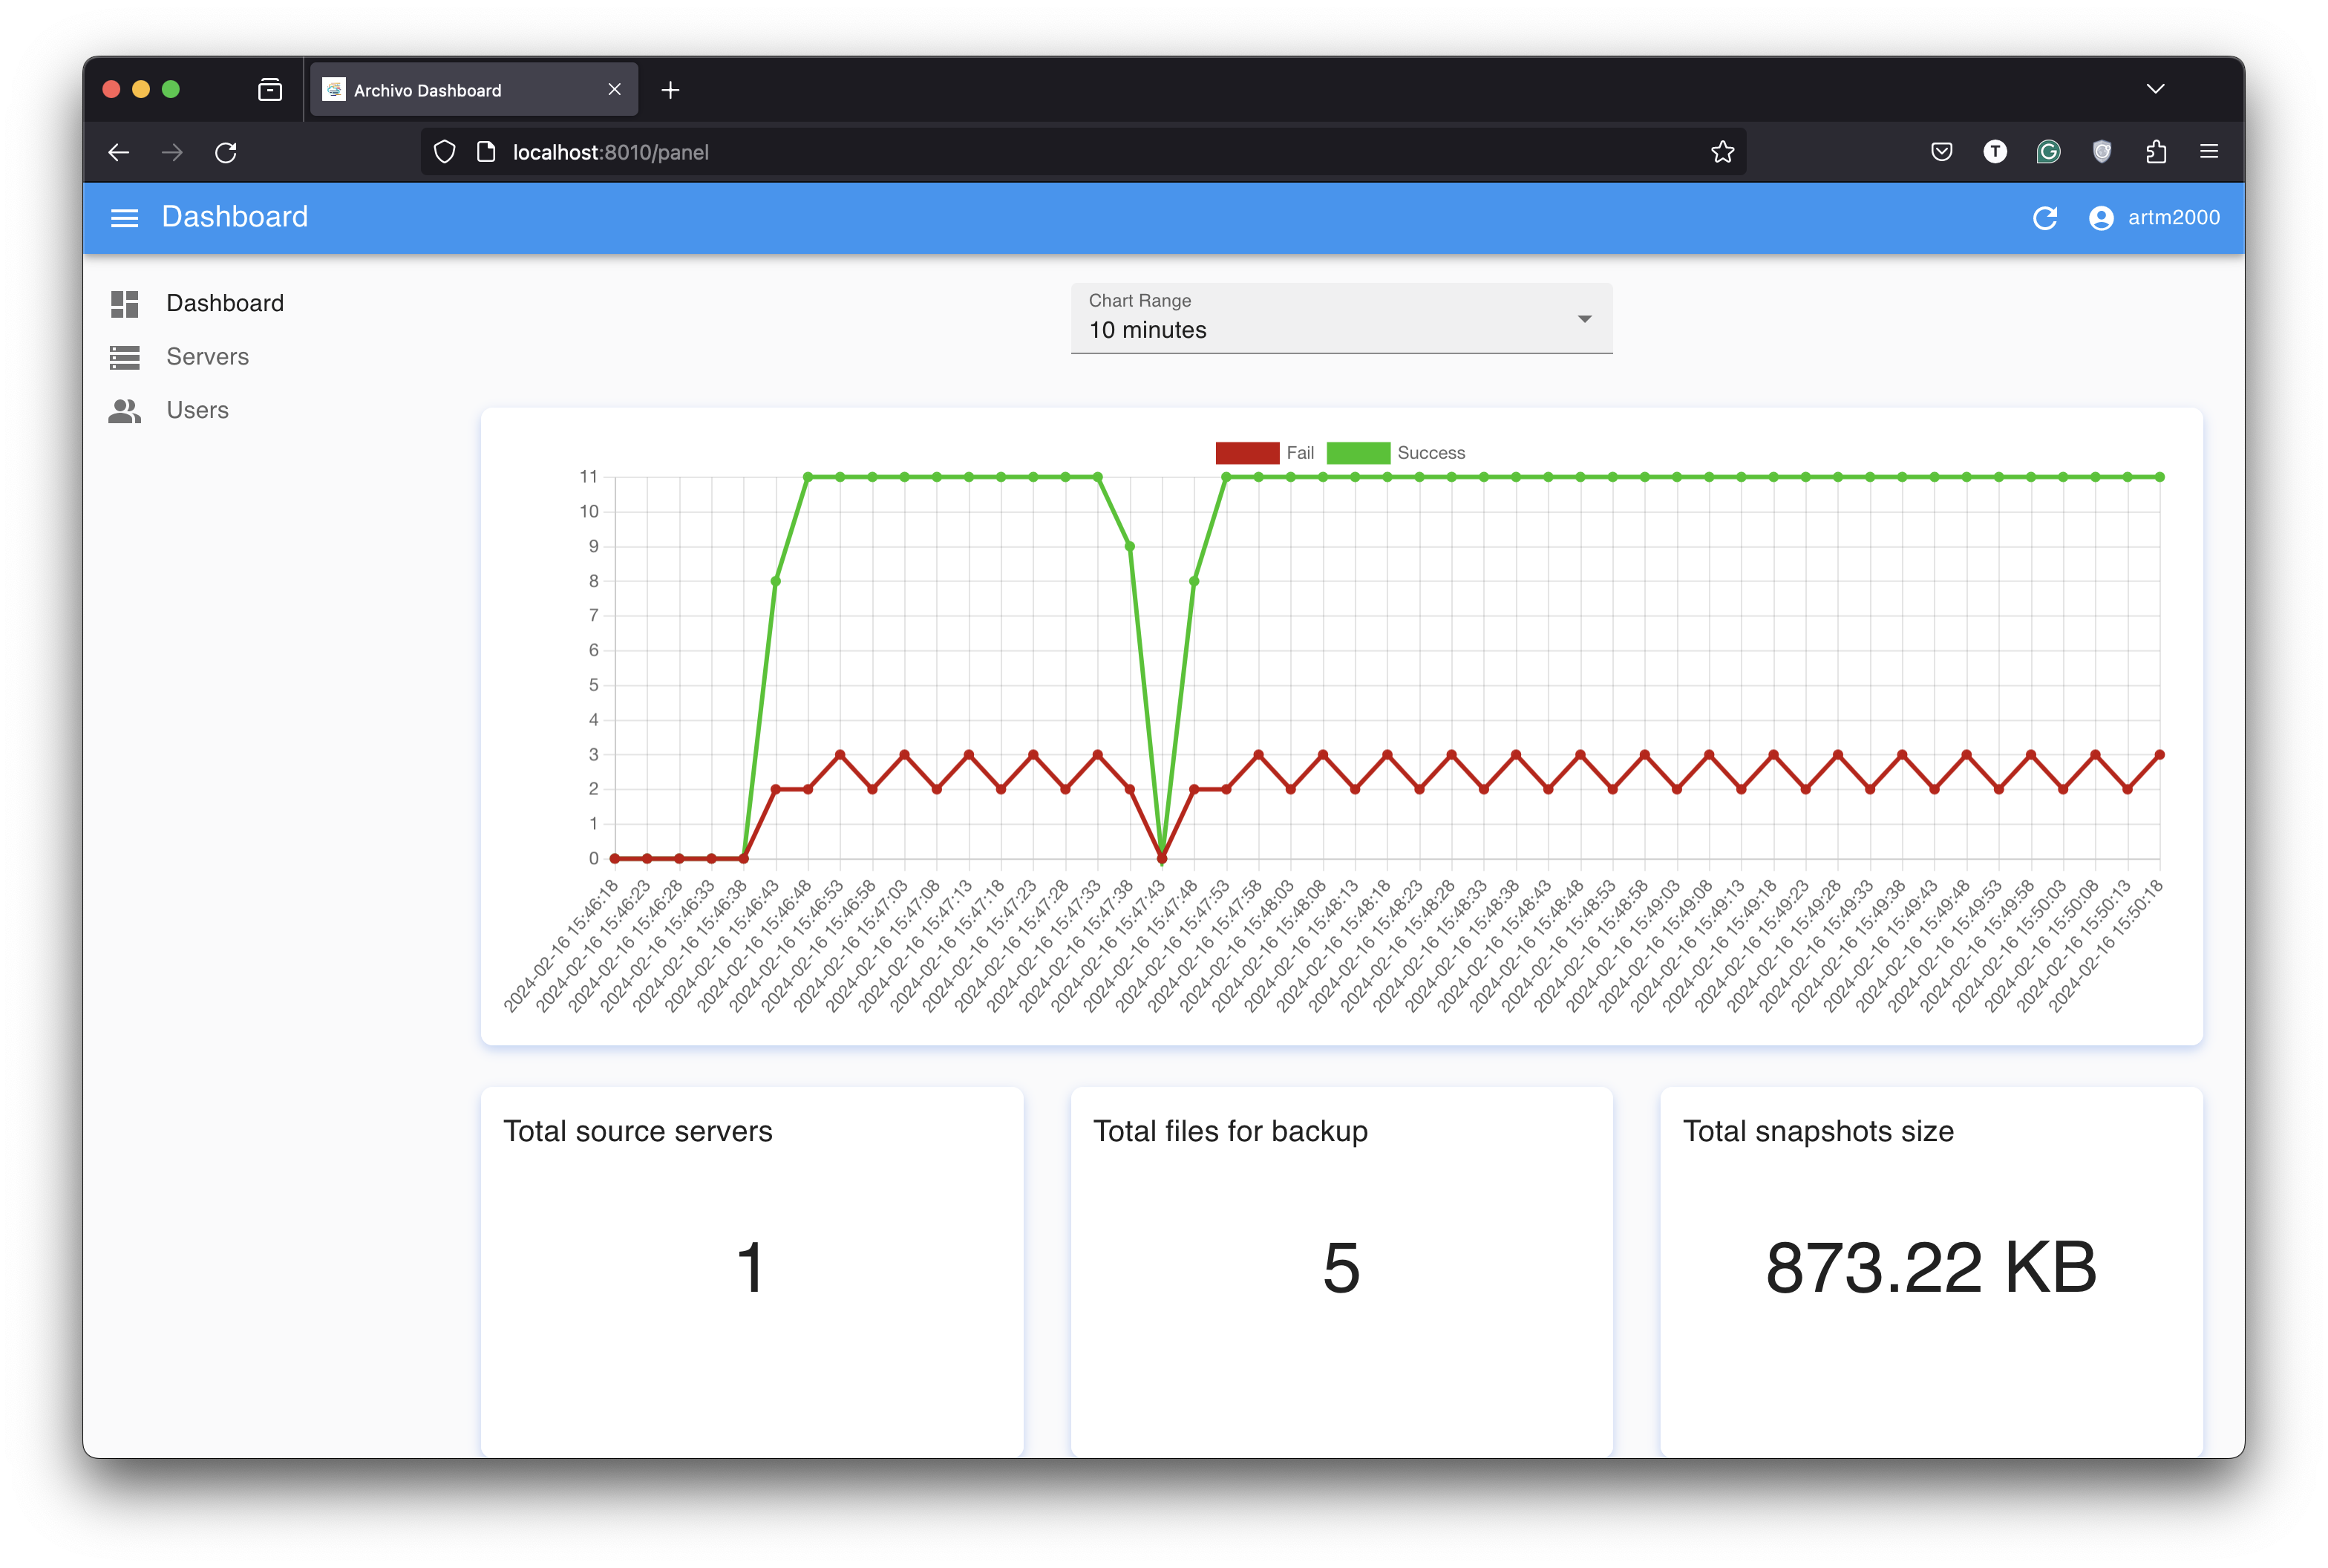Click the Pocket save icon
Screen dimensions: 2328x1568
tap(1941, 152)
